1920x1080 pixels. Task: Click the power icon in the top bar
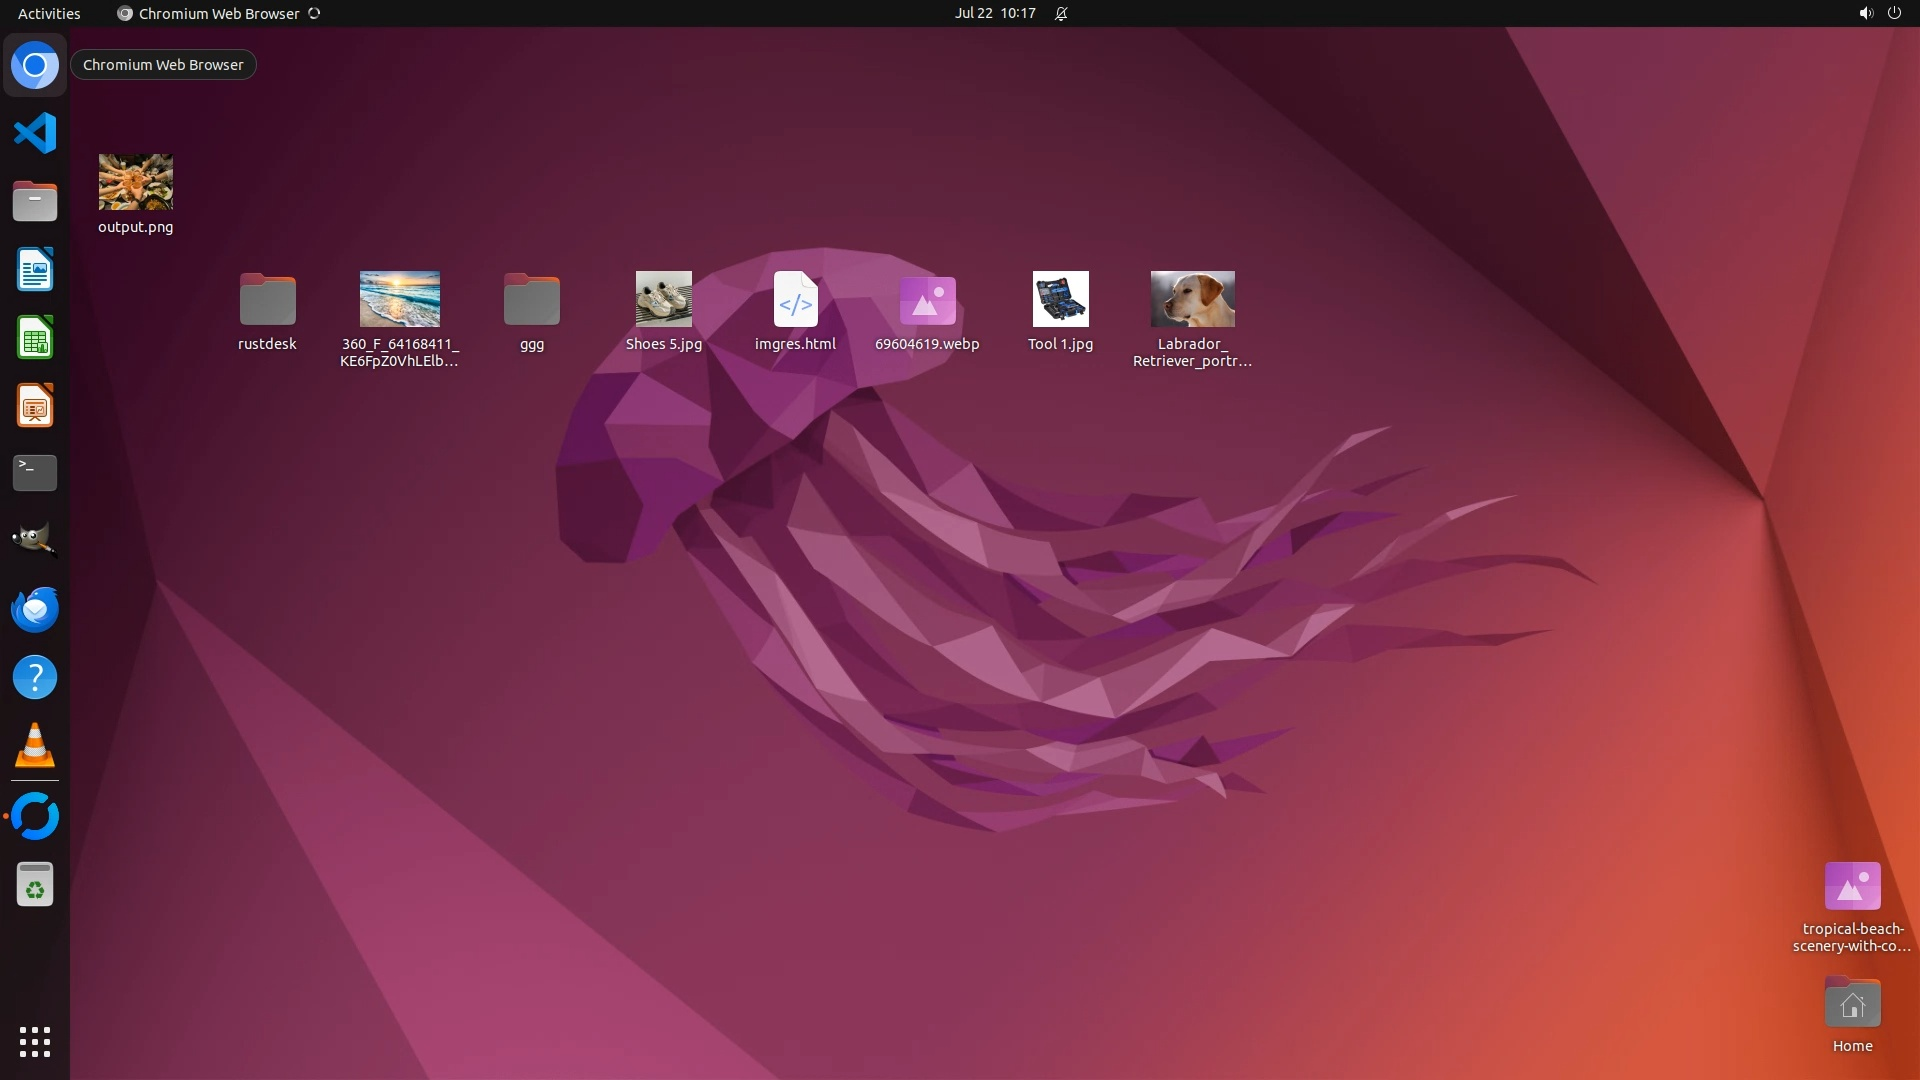(x=1894, y=13)
